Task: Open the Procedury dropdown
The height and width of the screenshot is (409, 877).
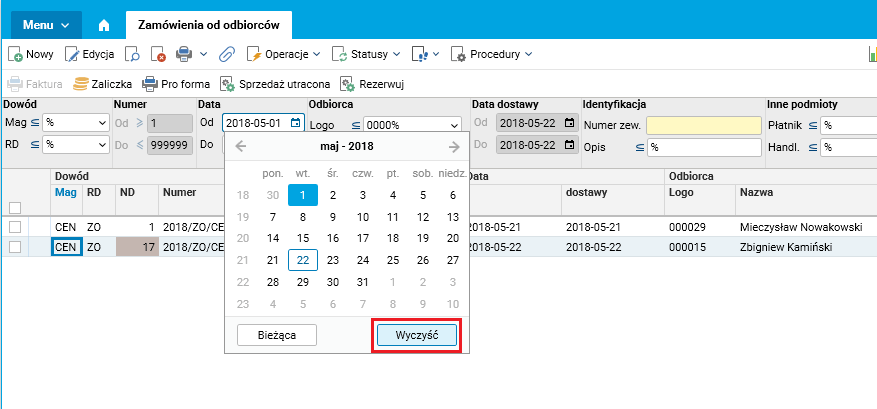Action: 492,54
